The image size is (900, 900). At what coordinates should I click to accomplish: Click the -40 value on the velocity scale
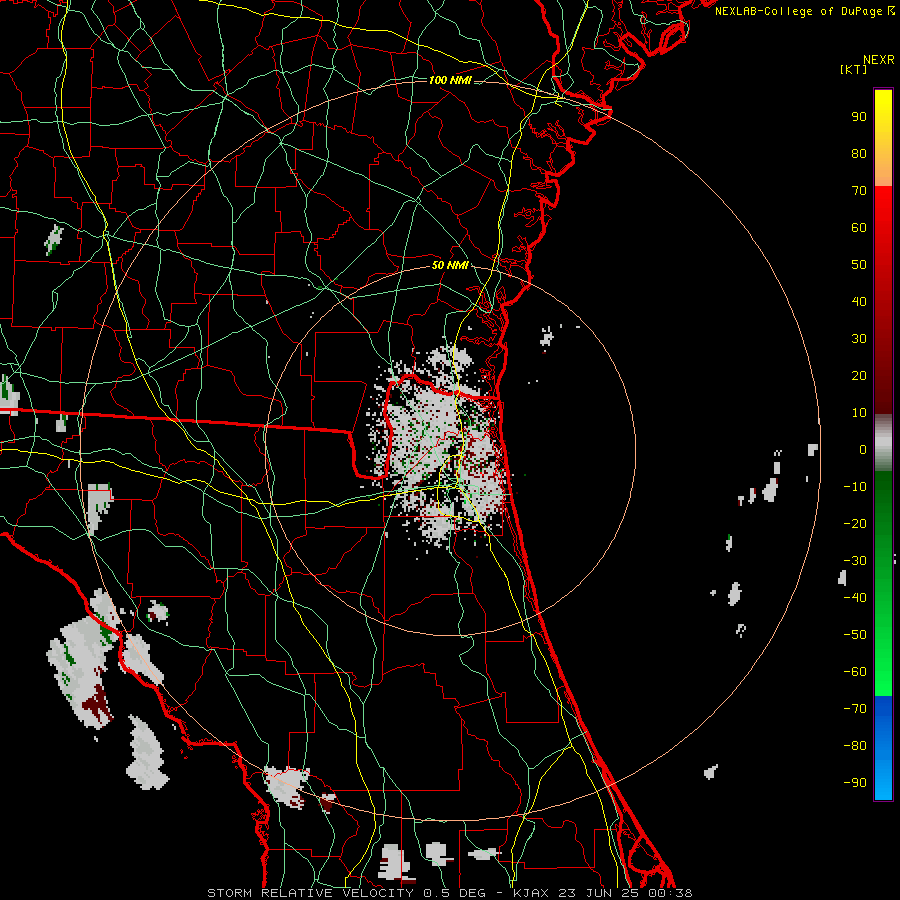tap(855, 598)
